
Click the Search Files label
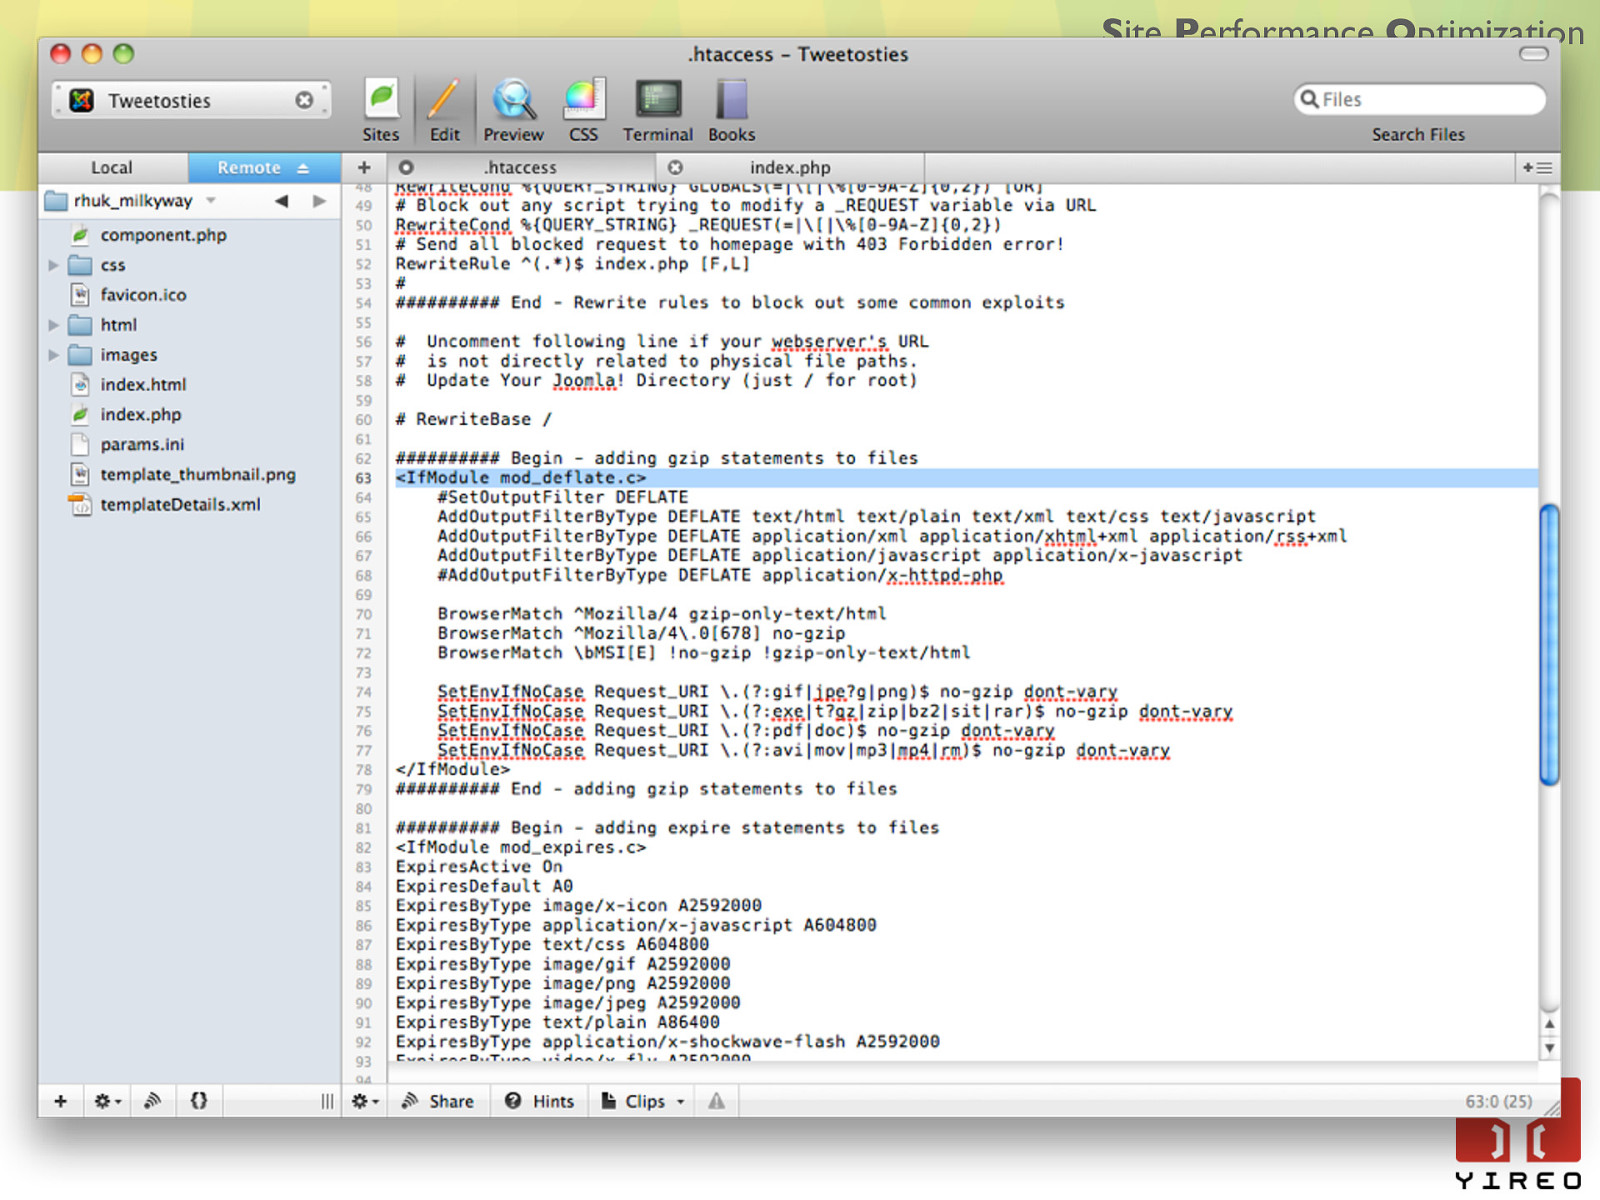pyautogui.click(x=1418, y=134)
